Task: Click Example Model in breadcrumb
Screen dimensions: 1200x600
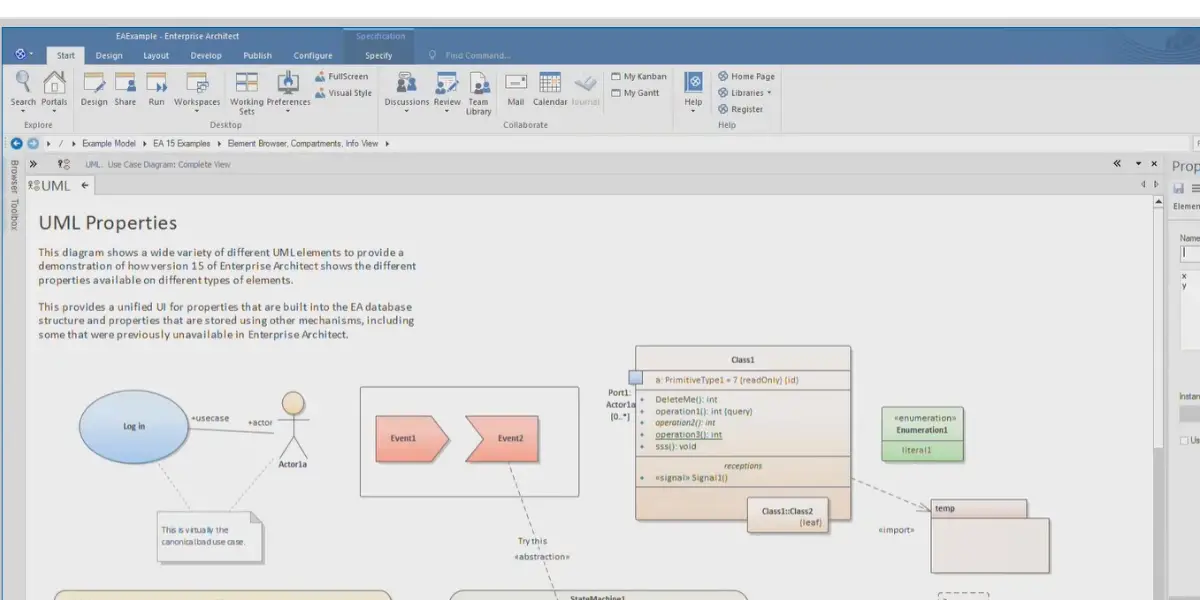Action: click(x=108, y=144)
